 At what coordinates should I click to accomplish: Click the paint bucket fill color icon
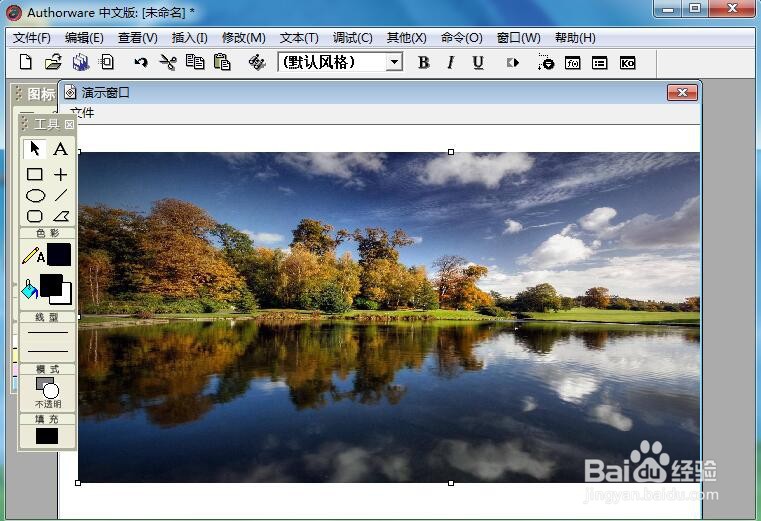30,289
